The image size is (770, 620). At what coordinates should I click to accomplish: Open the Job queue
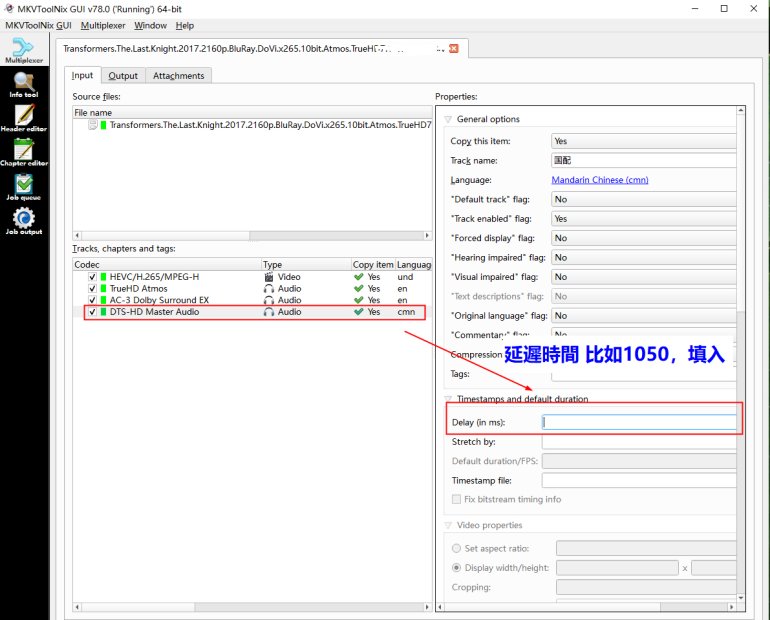point(24,188)
